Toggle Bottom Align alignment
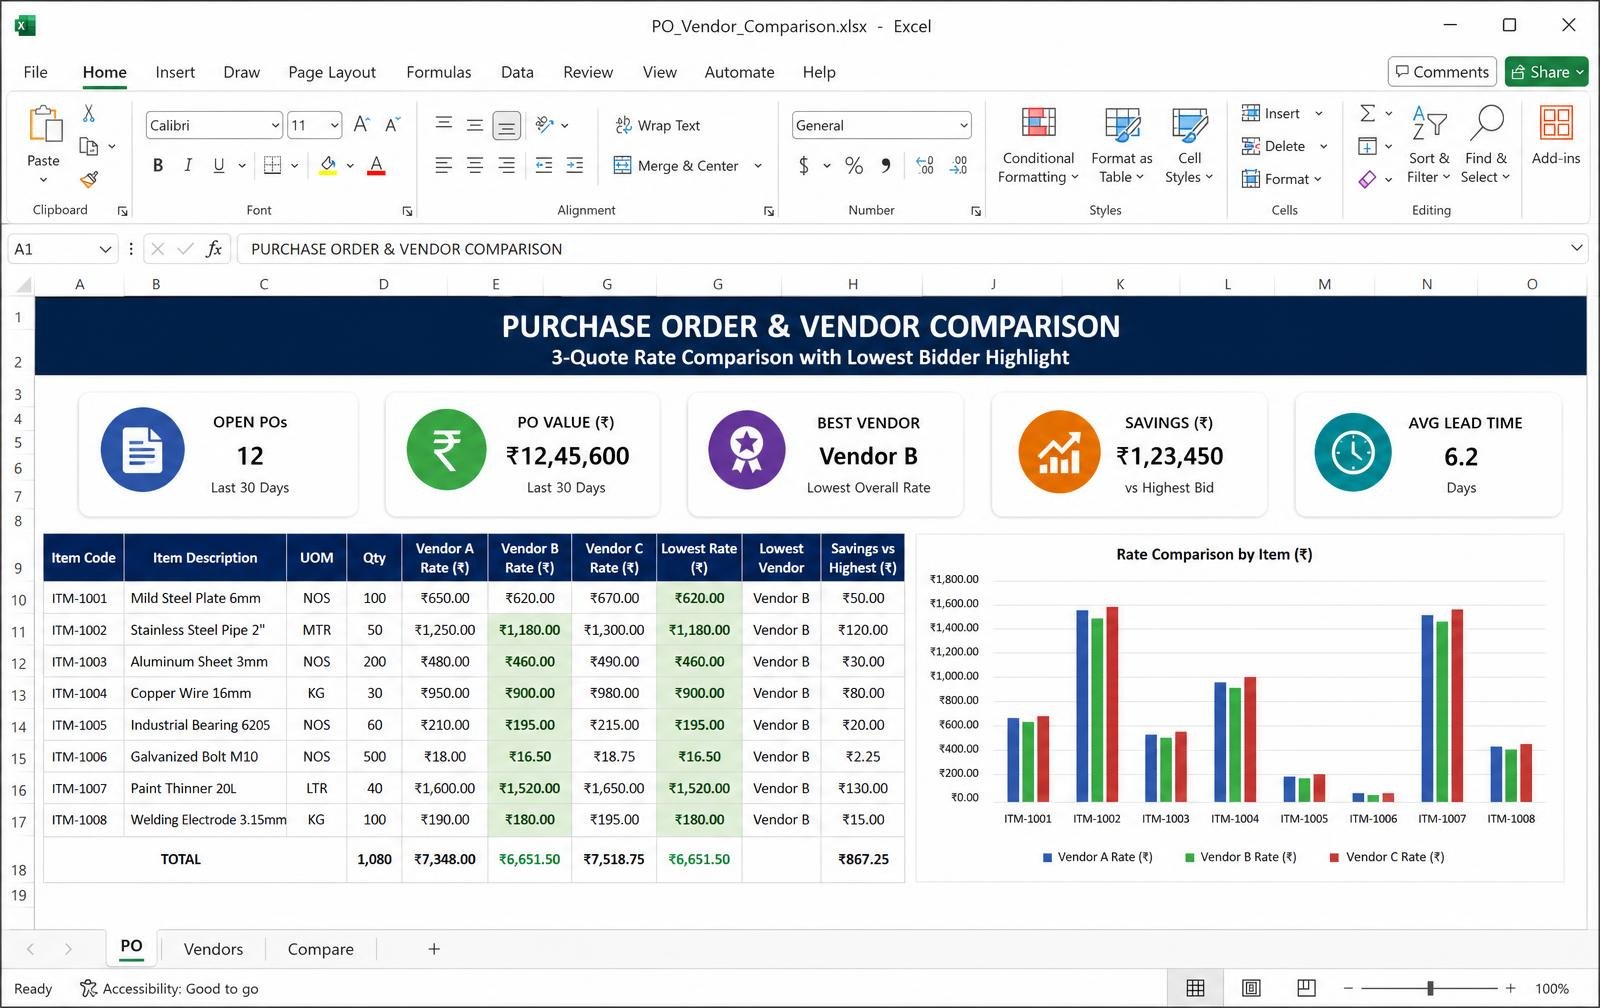 [x=507, y=125]
